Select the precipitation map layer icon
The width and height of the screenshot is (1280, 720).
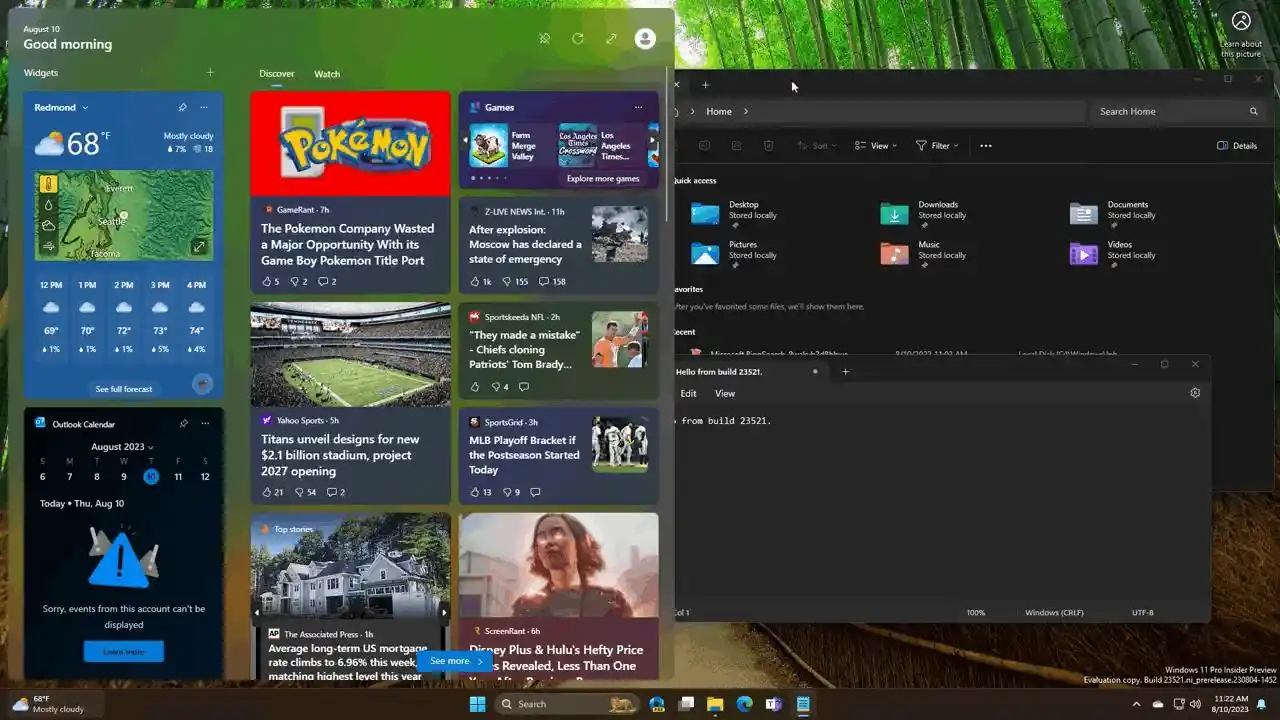pos(48,205)
